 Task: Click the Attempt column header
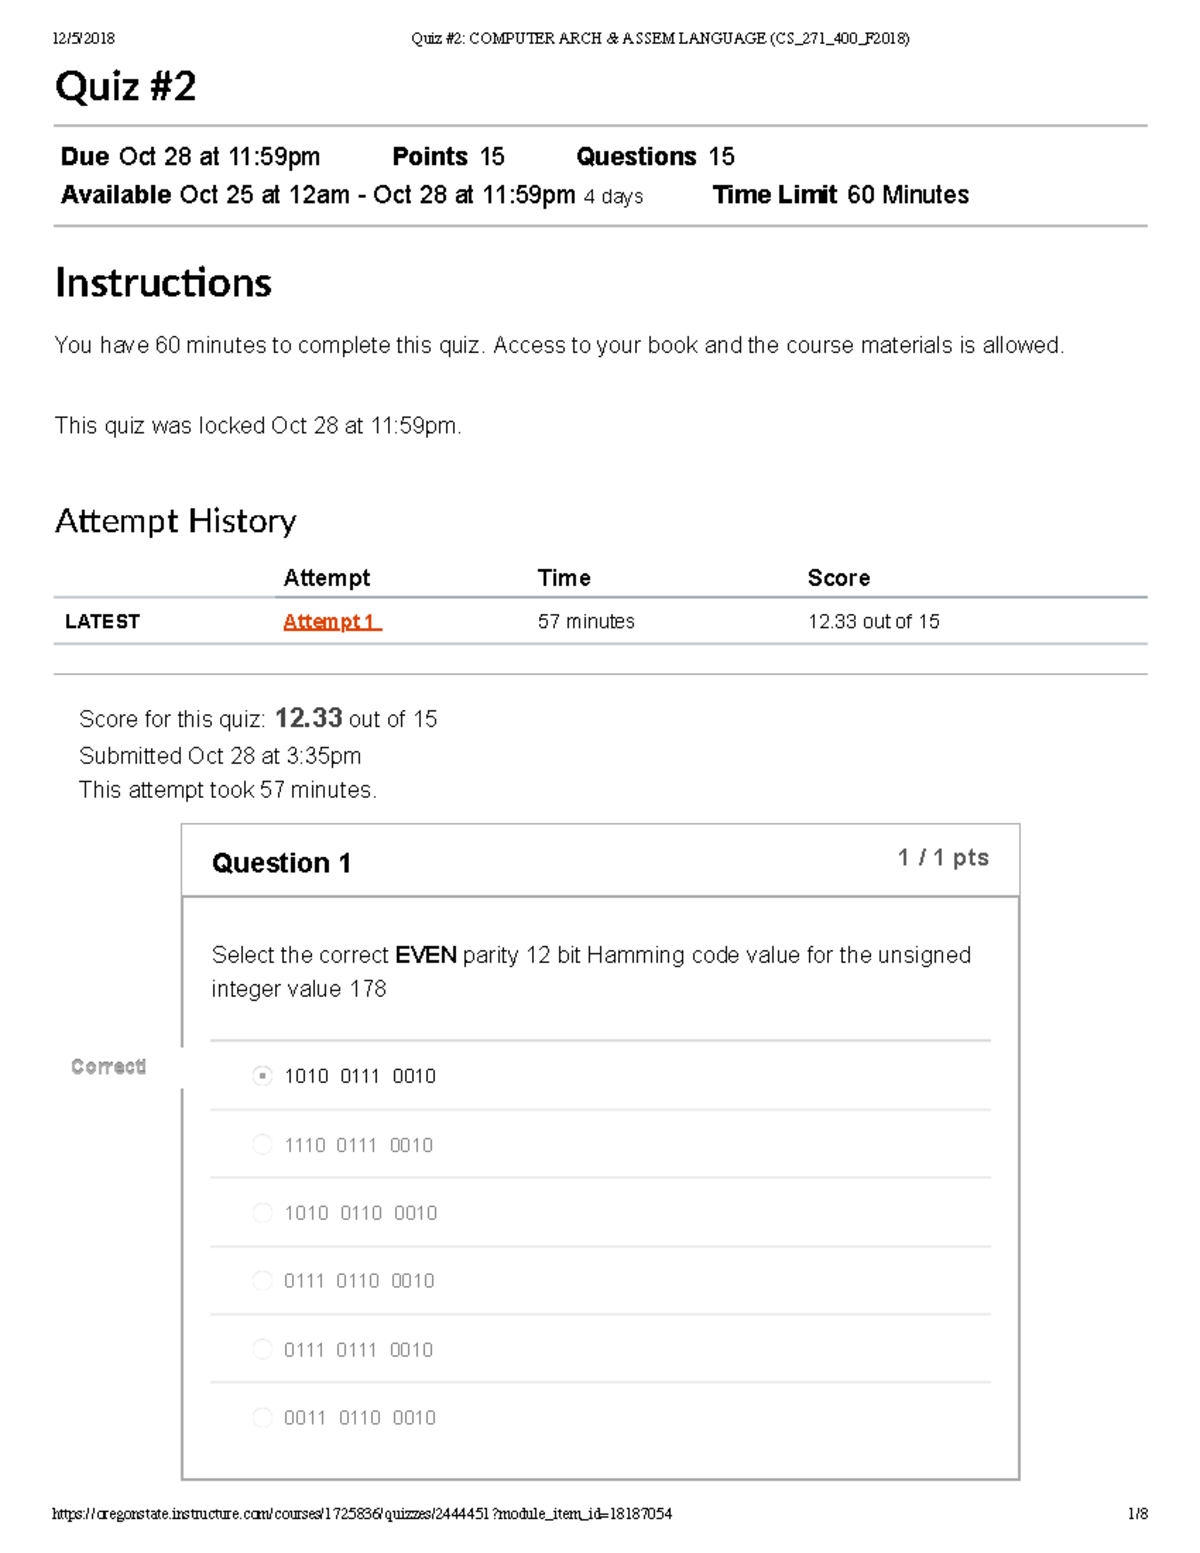[327, 577]
